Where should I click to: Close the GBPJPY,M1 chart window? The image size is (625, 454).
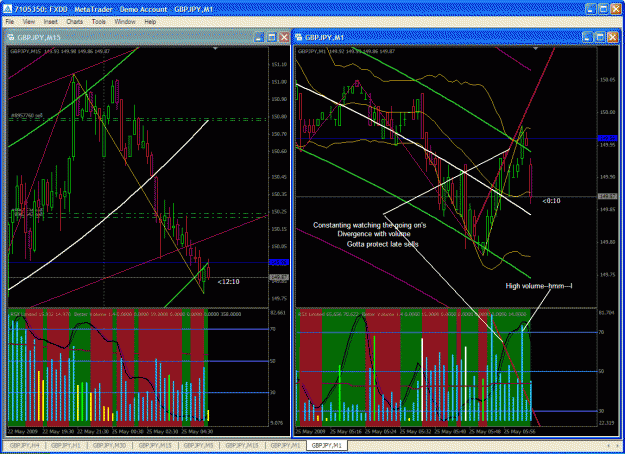[613, 37]
